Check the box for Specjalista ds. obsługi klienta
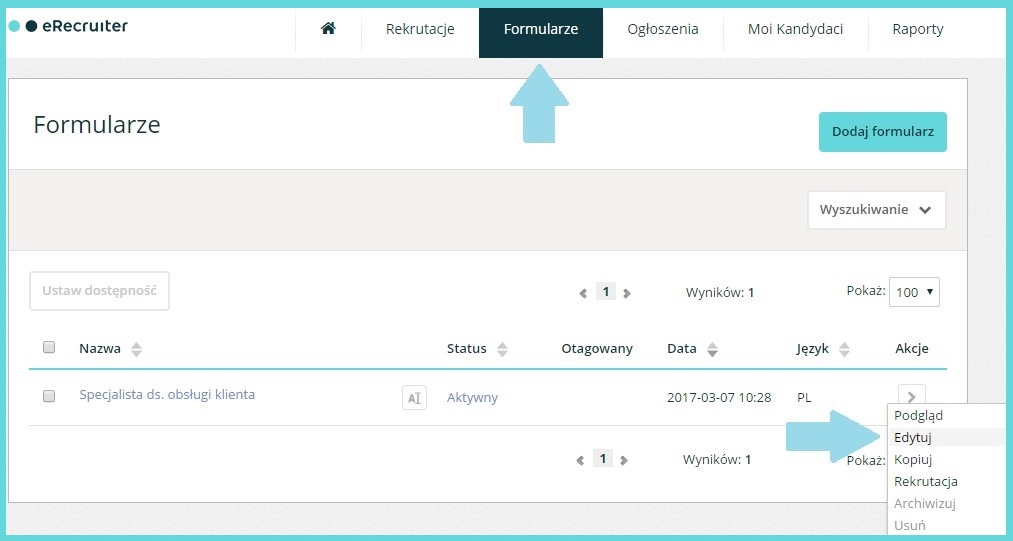The width and height of the screenshot is (1013, 541). click(x=49, y=396)
